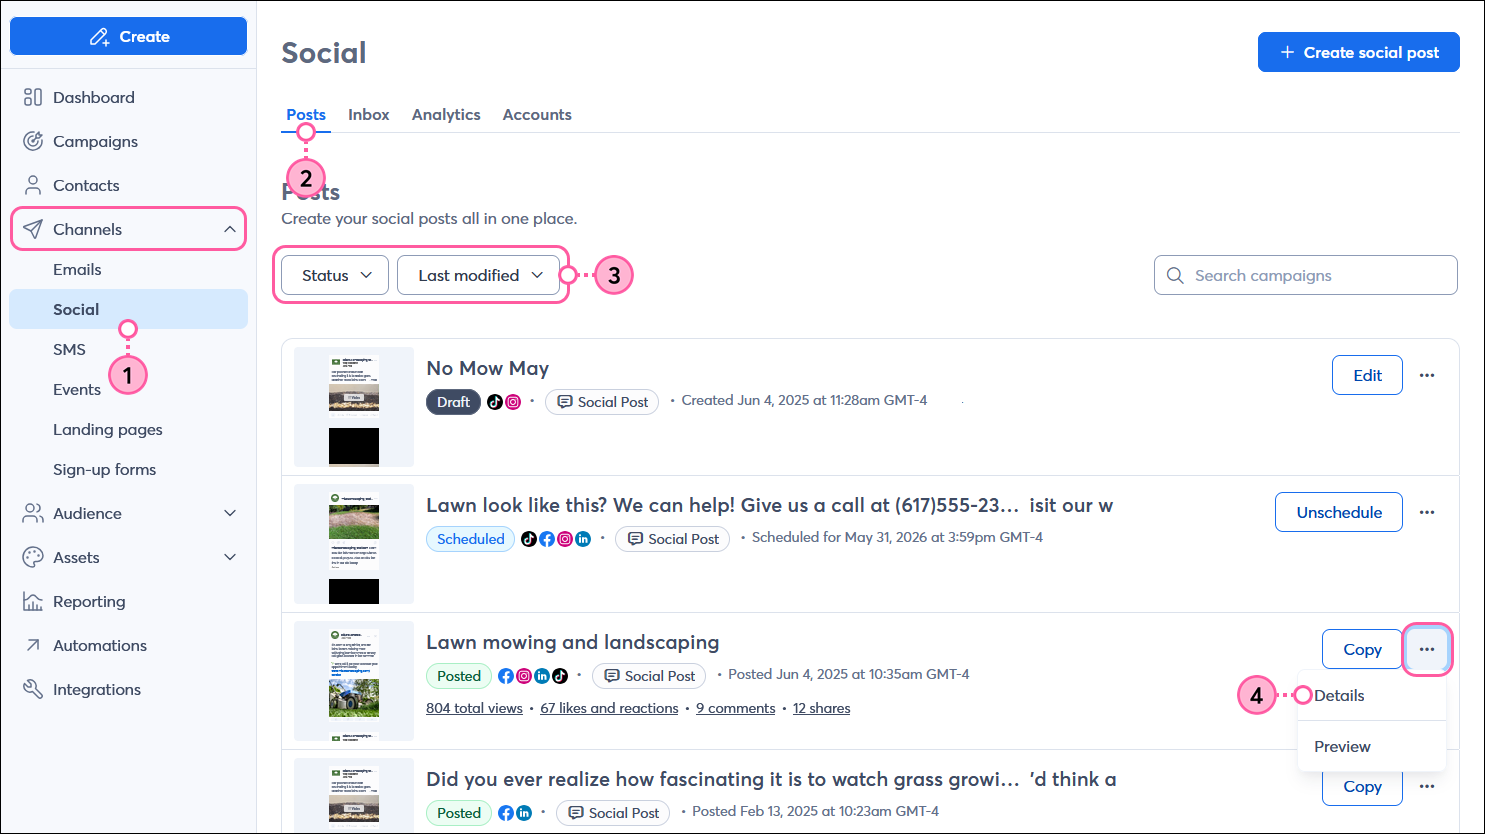Open Contacts via its sidebar icon
This screenshot has width=1485, height=834.
[33, 185]
